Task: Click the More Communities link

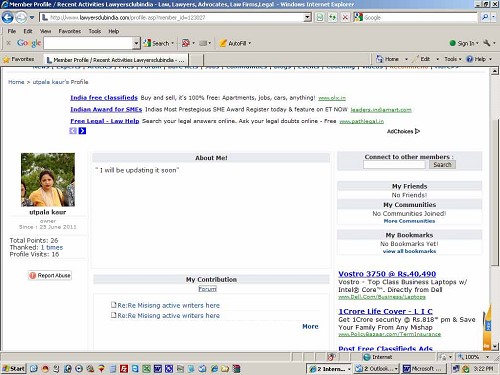Action: point(409,221)
